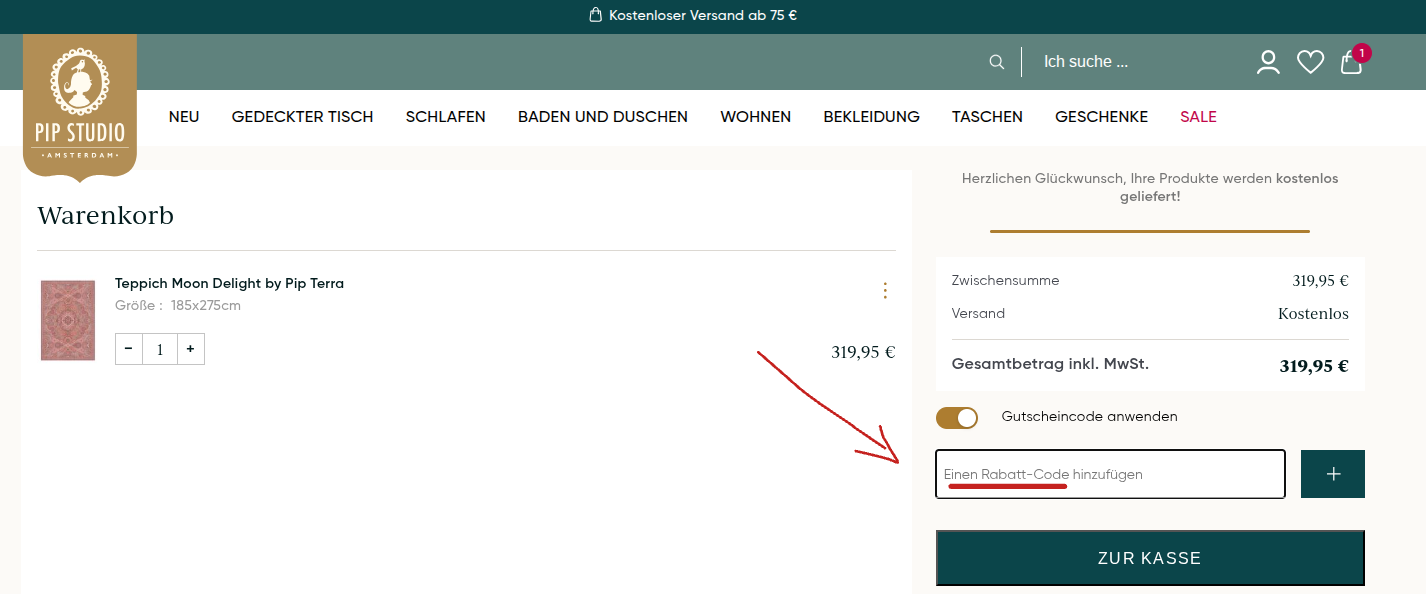Viewport: 1426px width, 594px height.
Task: Open the SALE menu
Action: (1198, 116)
